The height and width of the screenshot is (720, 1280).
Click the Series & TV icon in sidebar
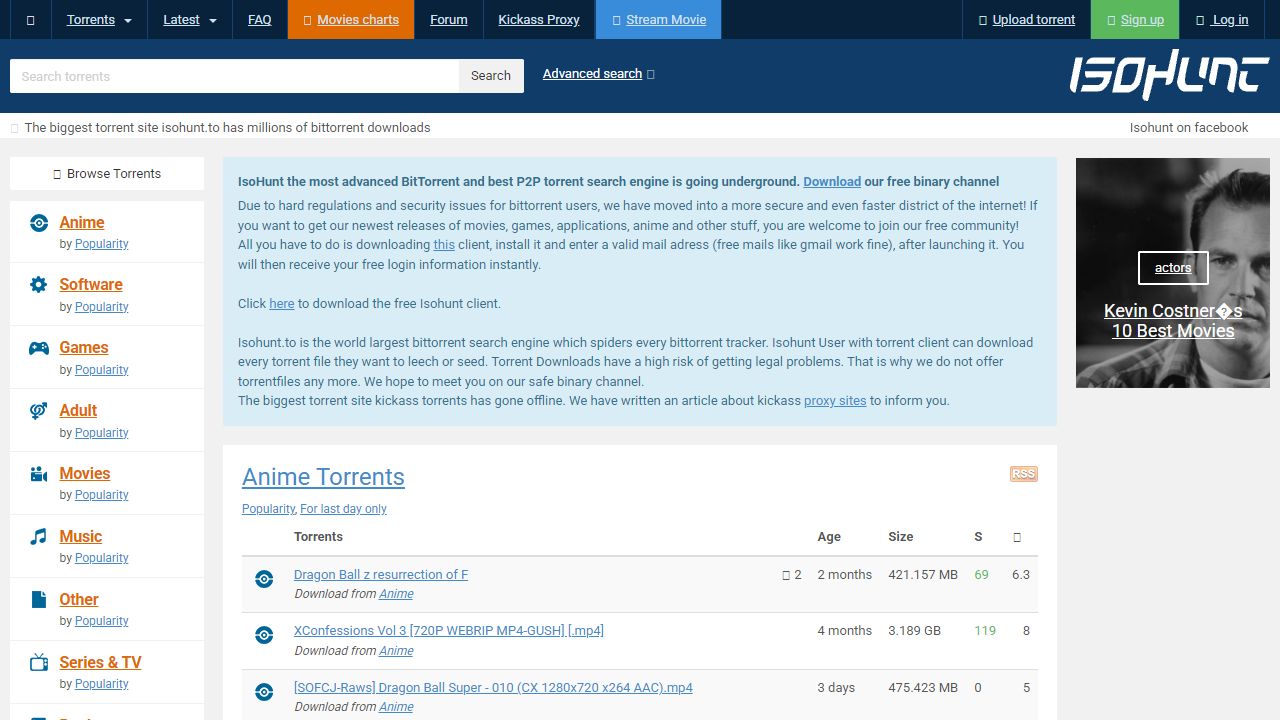tap(39, 662)
